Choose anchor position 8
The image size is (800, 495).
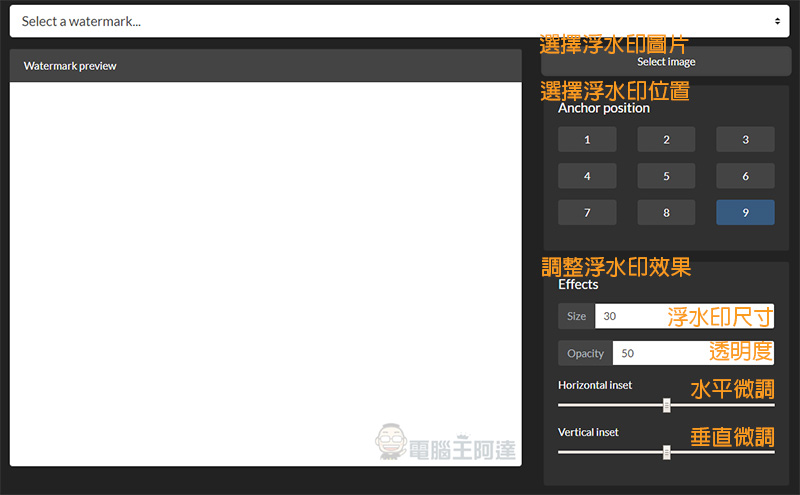[666, 213]
